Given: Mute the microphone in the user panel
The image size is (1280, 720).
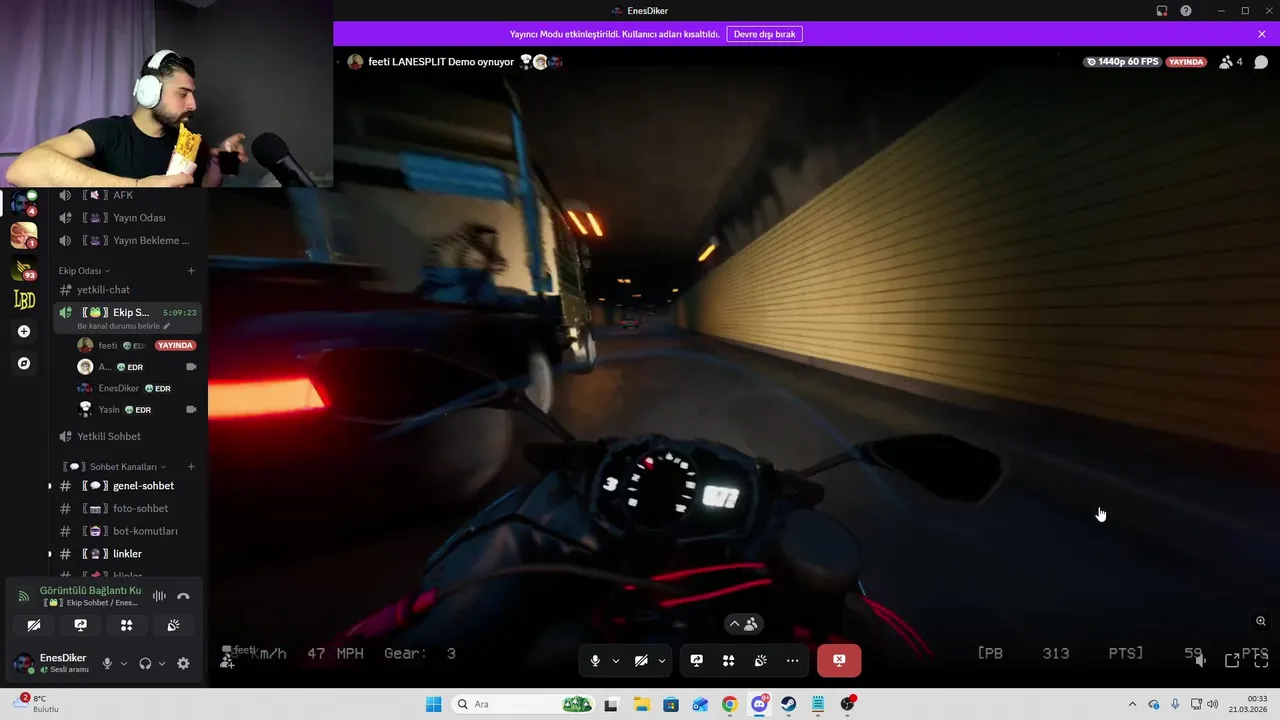Looking at the screenshot, I should 107,663.
